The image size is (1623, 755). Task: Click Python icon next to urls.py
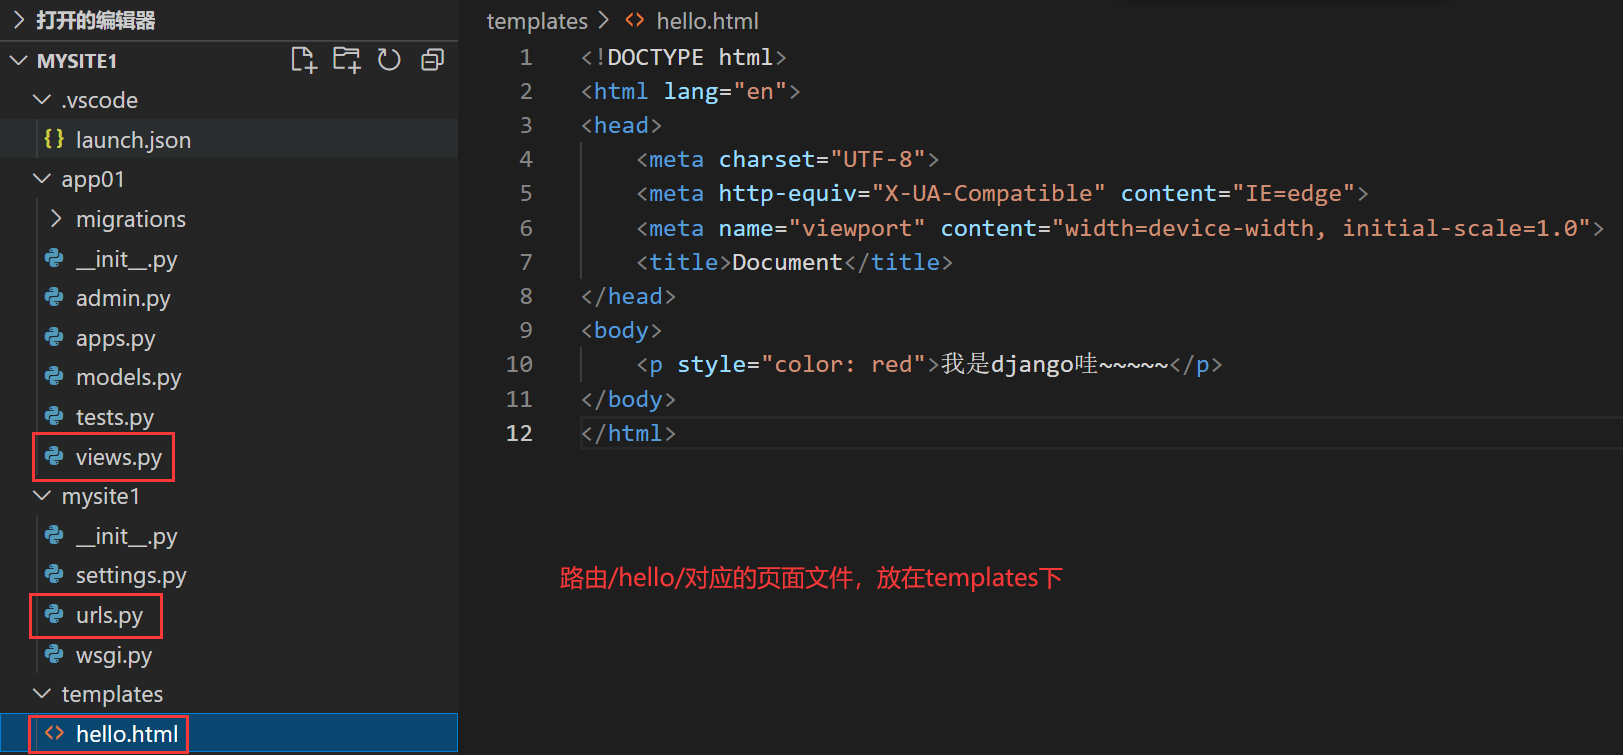[x=54, y=614]
